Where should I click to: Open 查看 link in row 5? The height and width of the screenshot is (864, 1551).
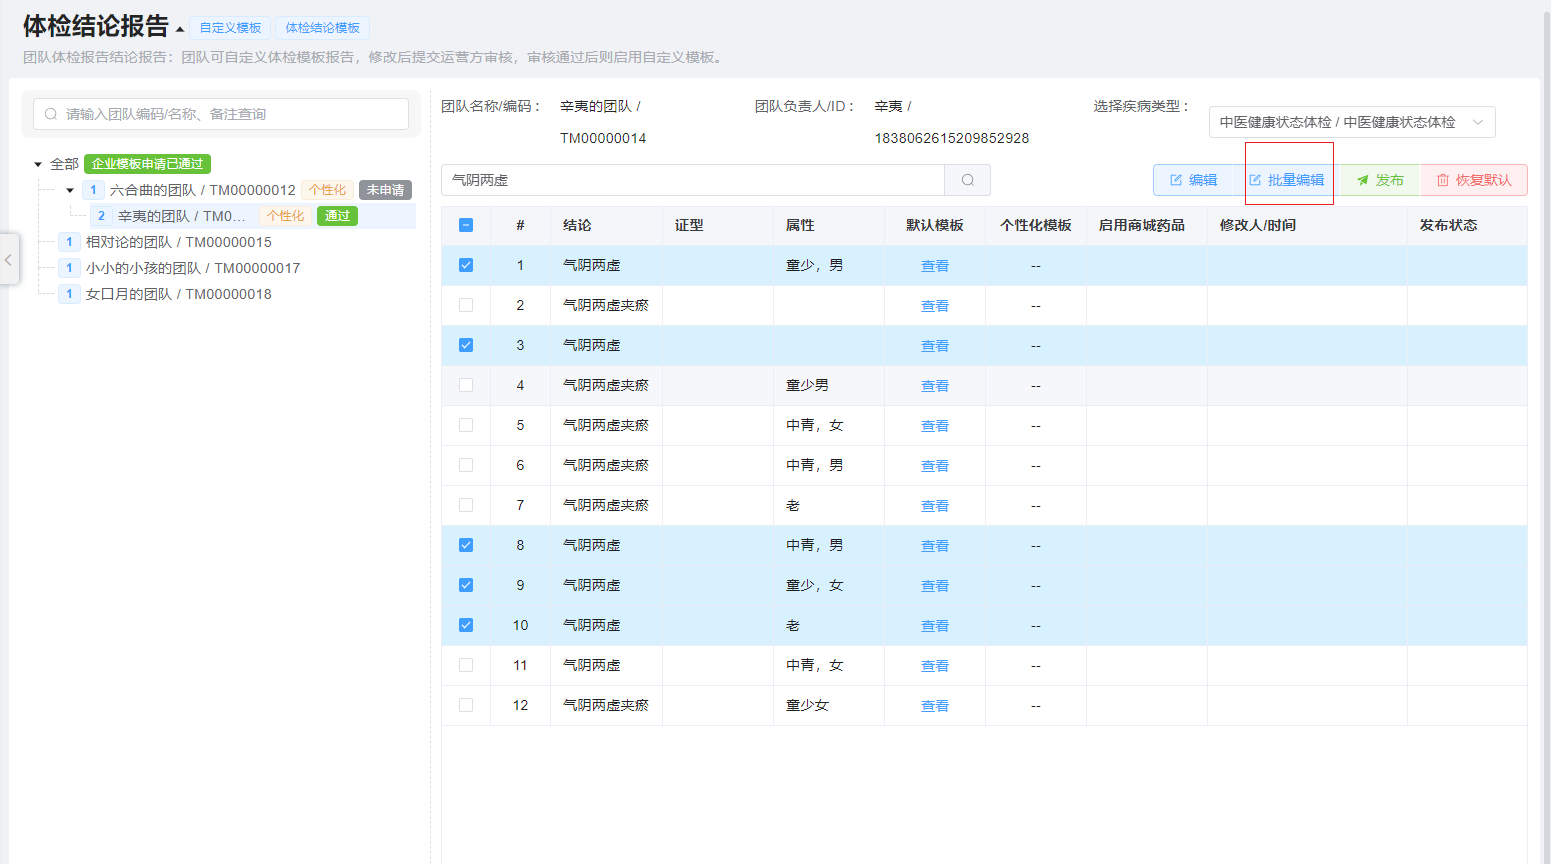pos(935,426)
